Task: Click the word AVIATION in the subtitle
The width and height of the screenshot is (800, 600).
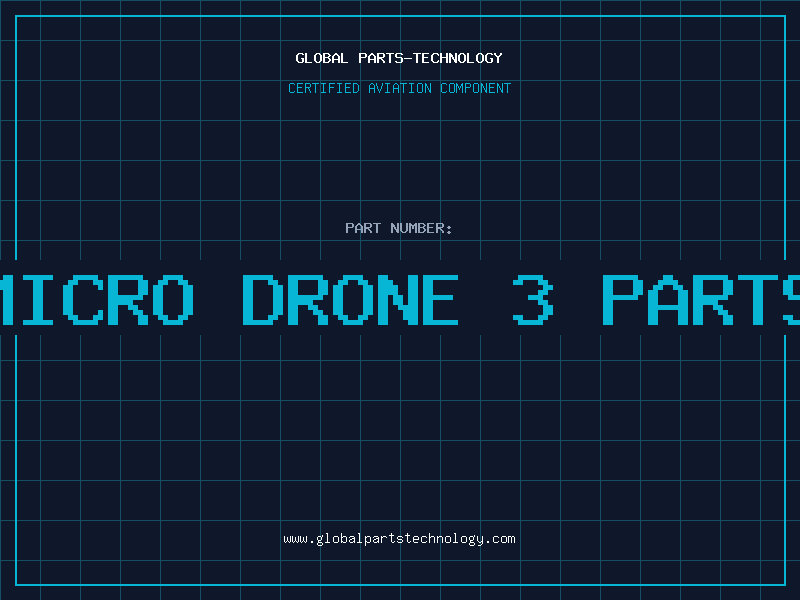Action: point(399,88)
